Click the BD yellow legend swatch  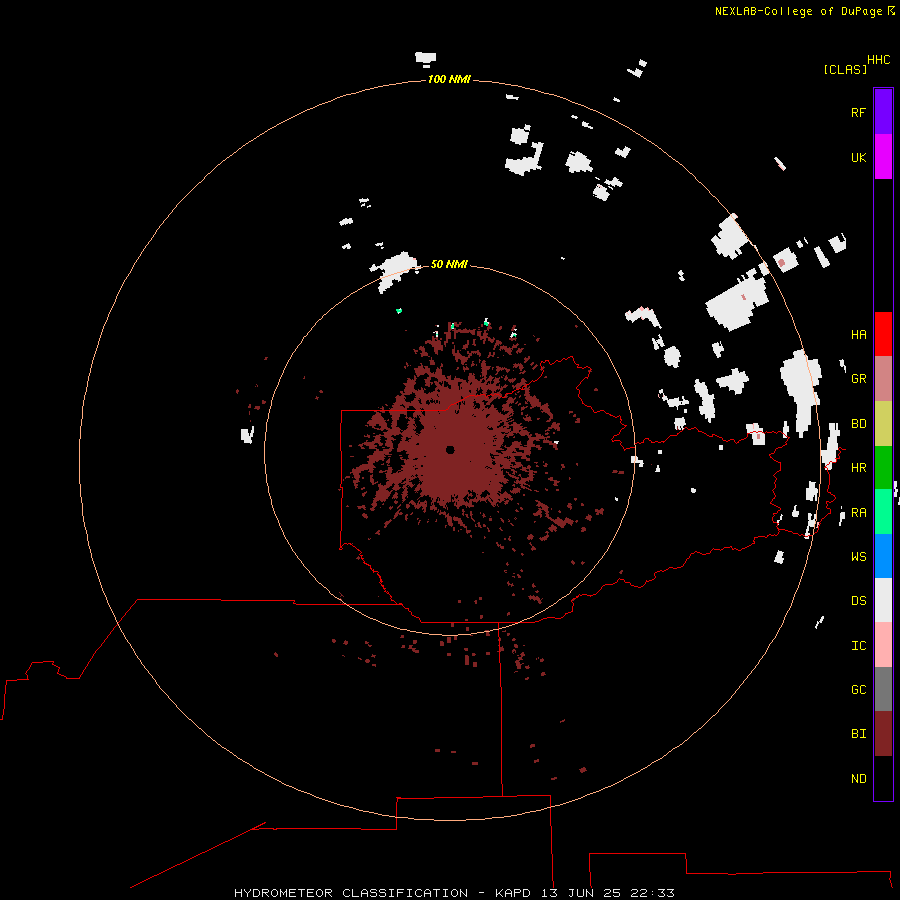point(883,423)
